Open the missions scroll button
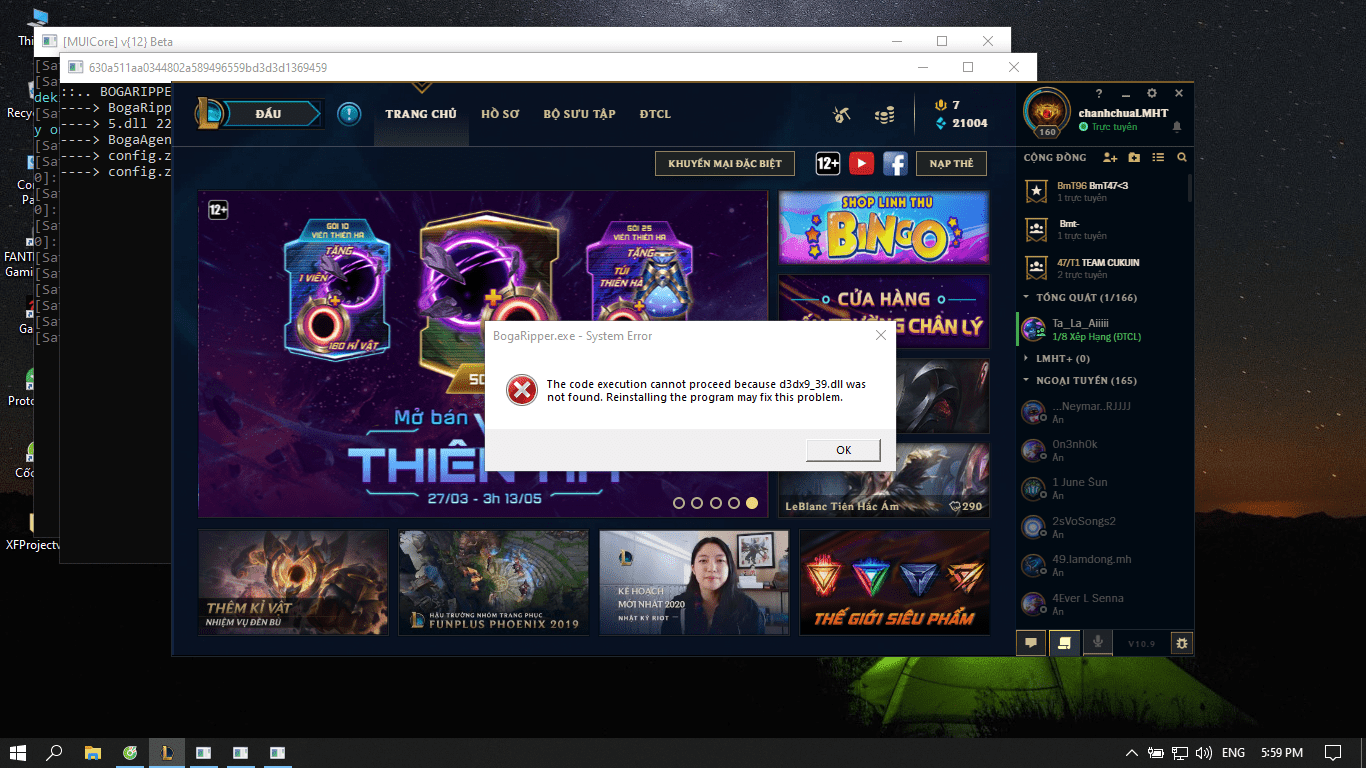Viewport: 1366px width, 768px height. 1064,643
